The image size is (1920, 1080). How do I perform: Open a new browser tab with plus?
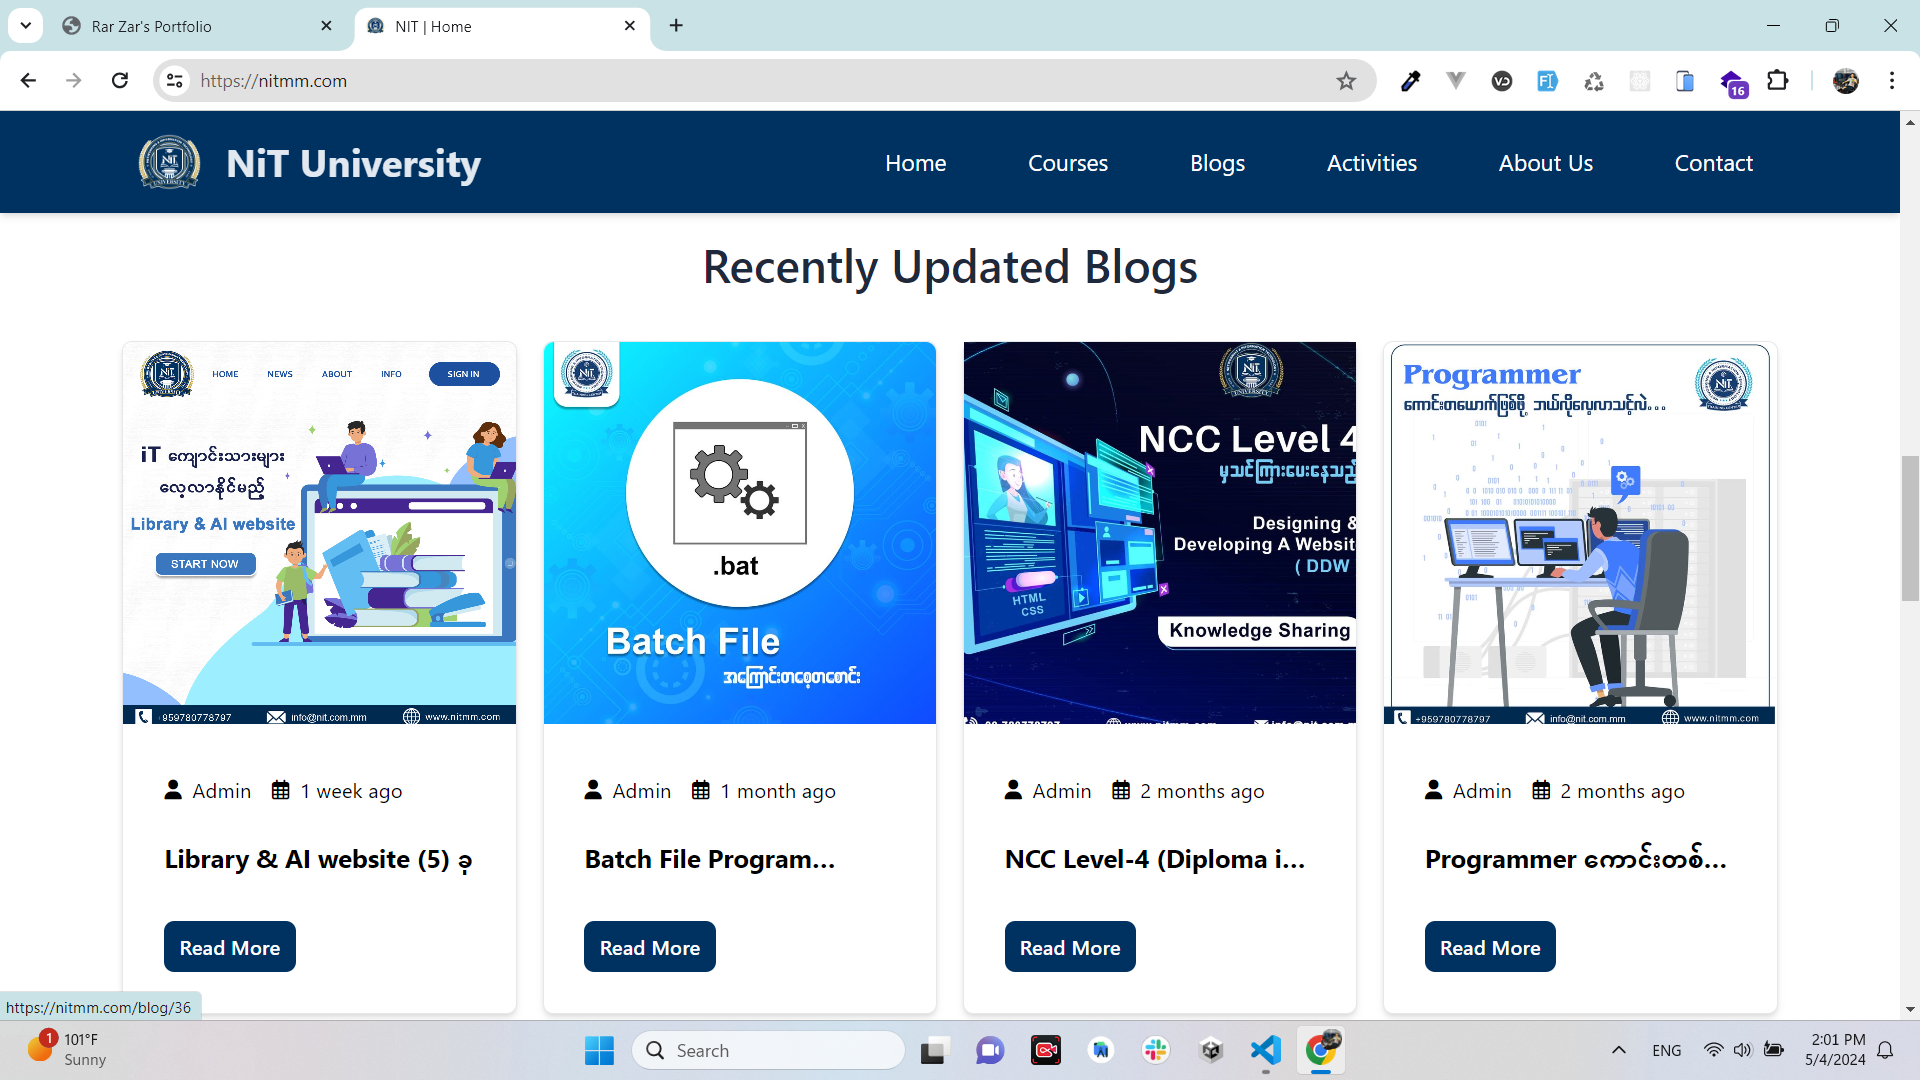(x=677, y=26)
